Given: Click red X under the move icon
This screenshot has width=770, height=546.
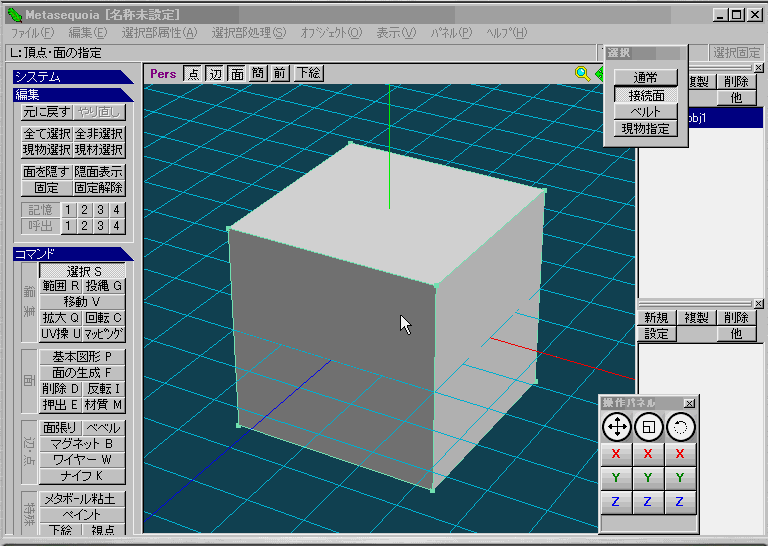Looking at the screenshot, I should click(x=616, y=454).
